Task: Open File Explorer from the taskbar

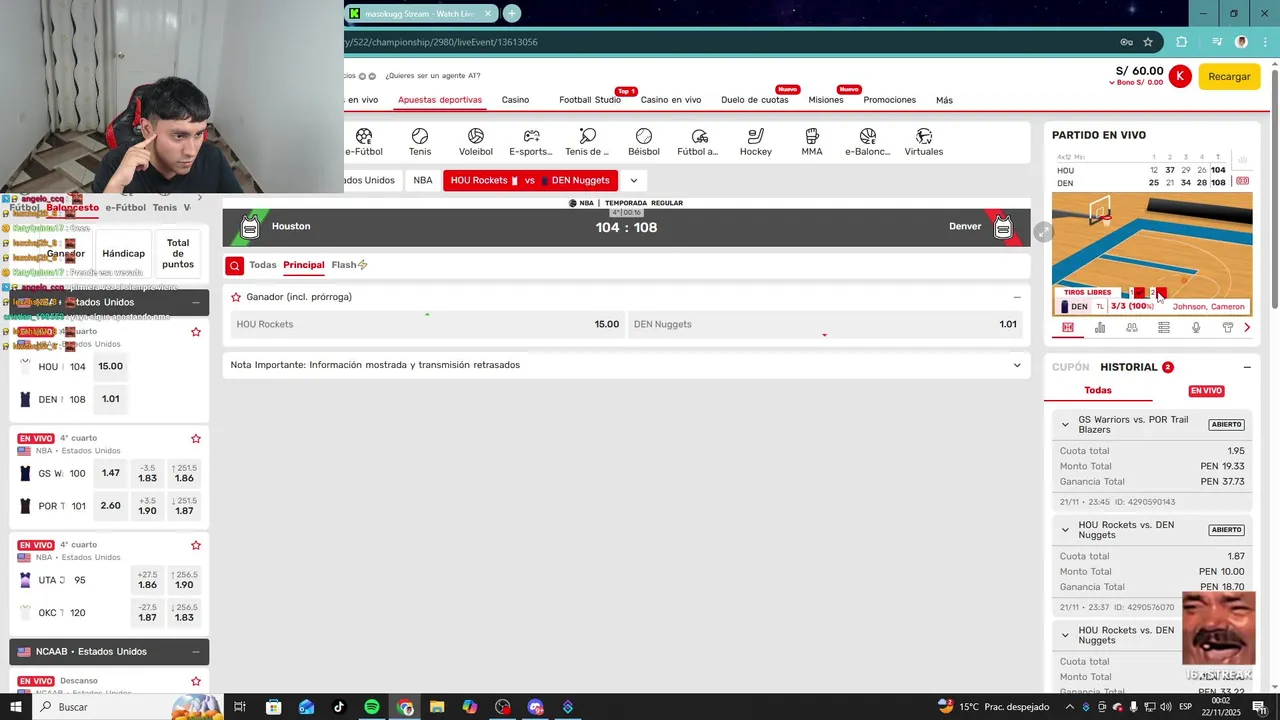Action: click(x=437, y=707)
